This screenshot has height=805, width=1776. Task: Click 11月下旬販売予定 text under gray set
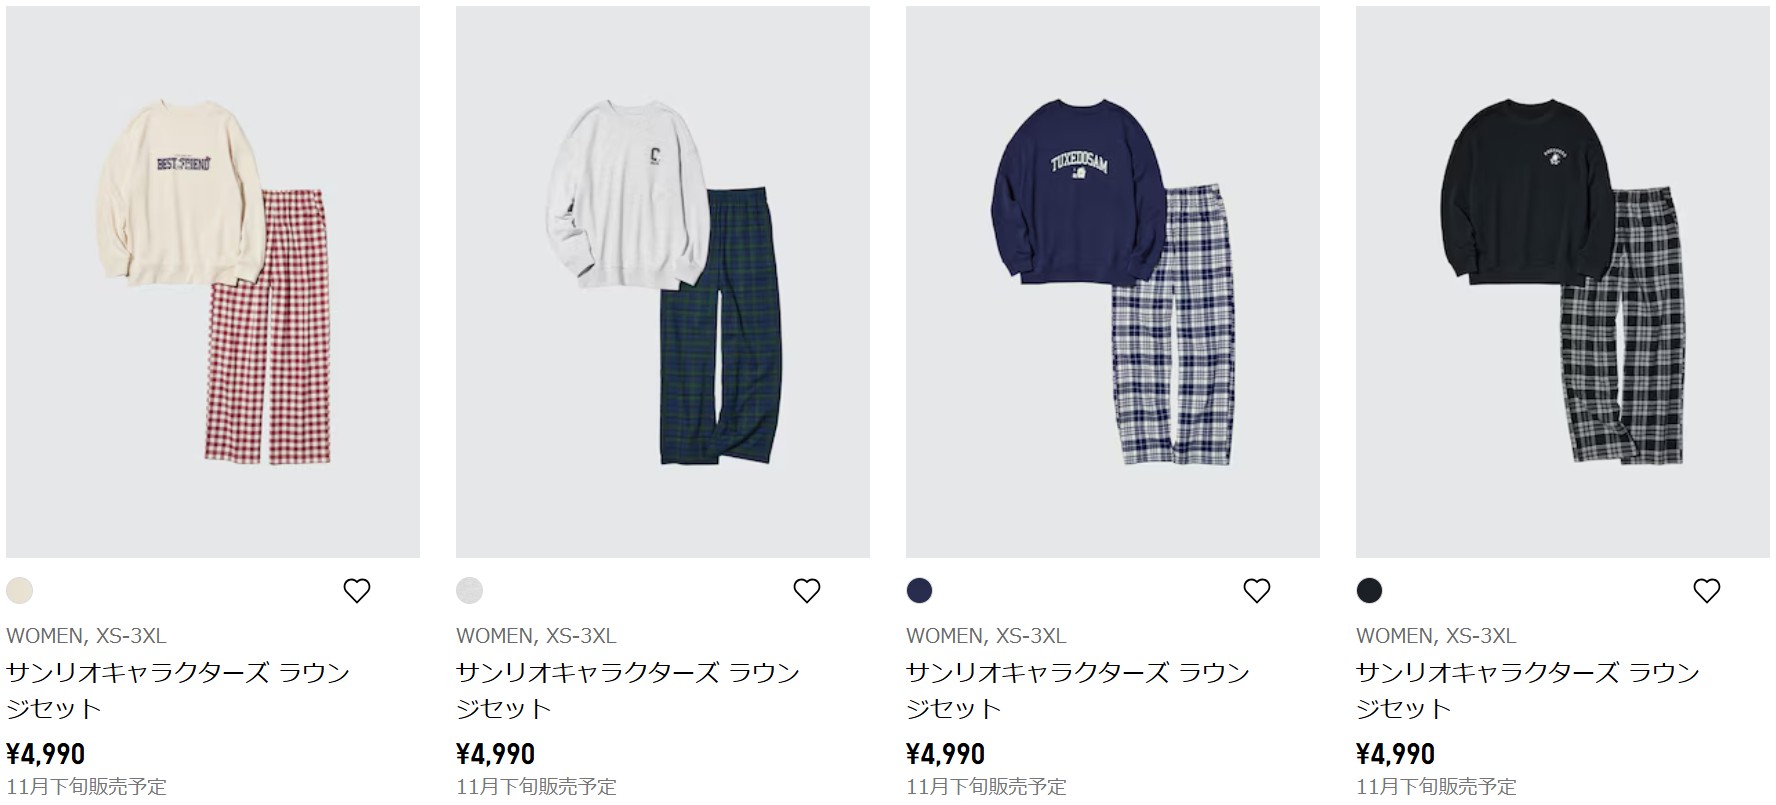536,787
